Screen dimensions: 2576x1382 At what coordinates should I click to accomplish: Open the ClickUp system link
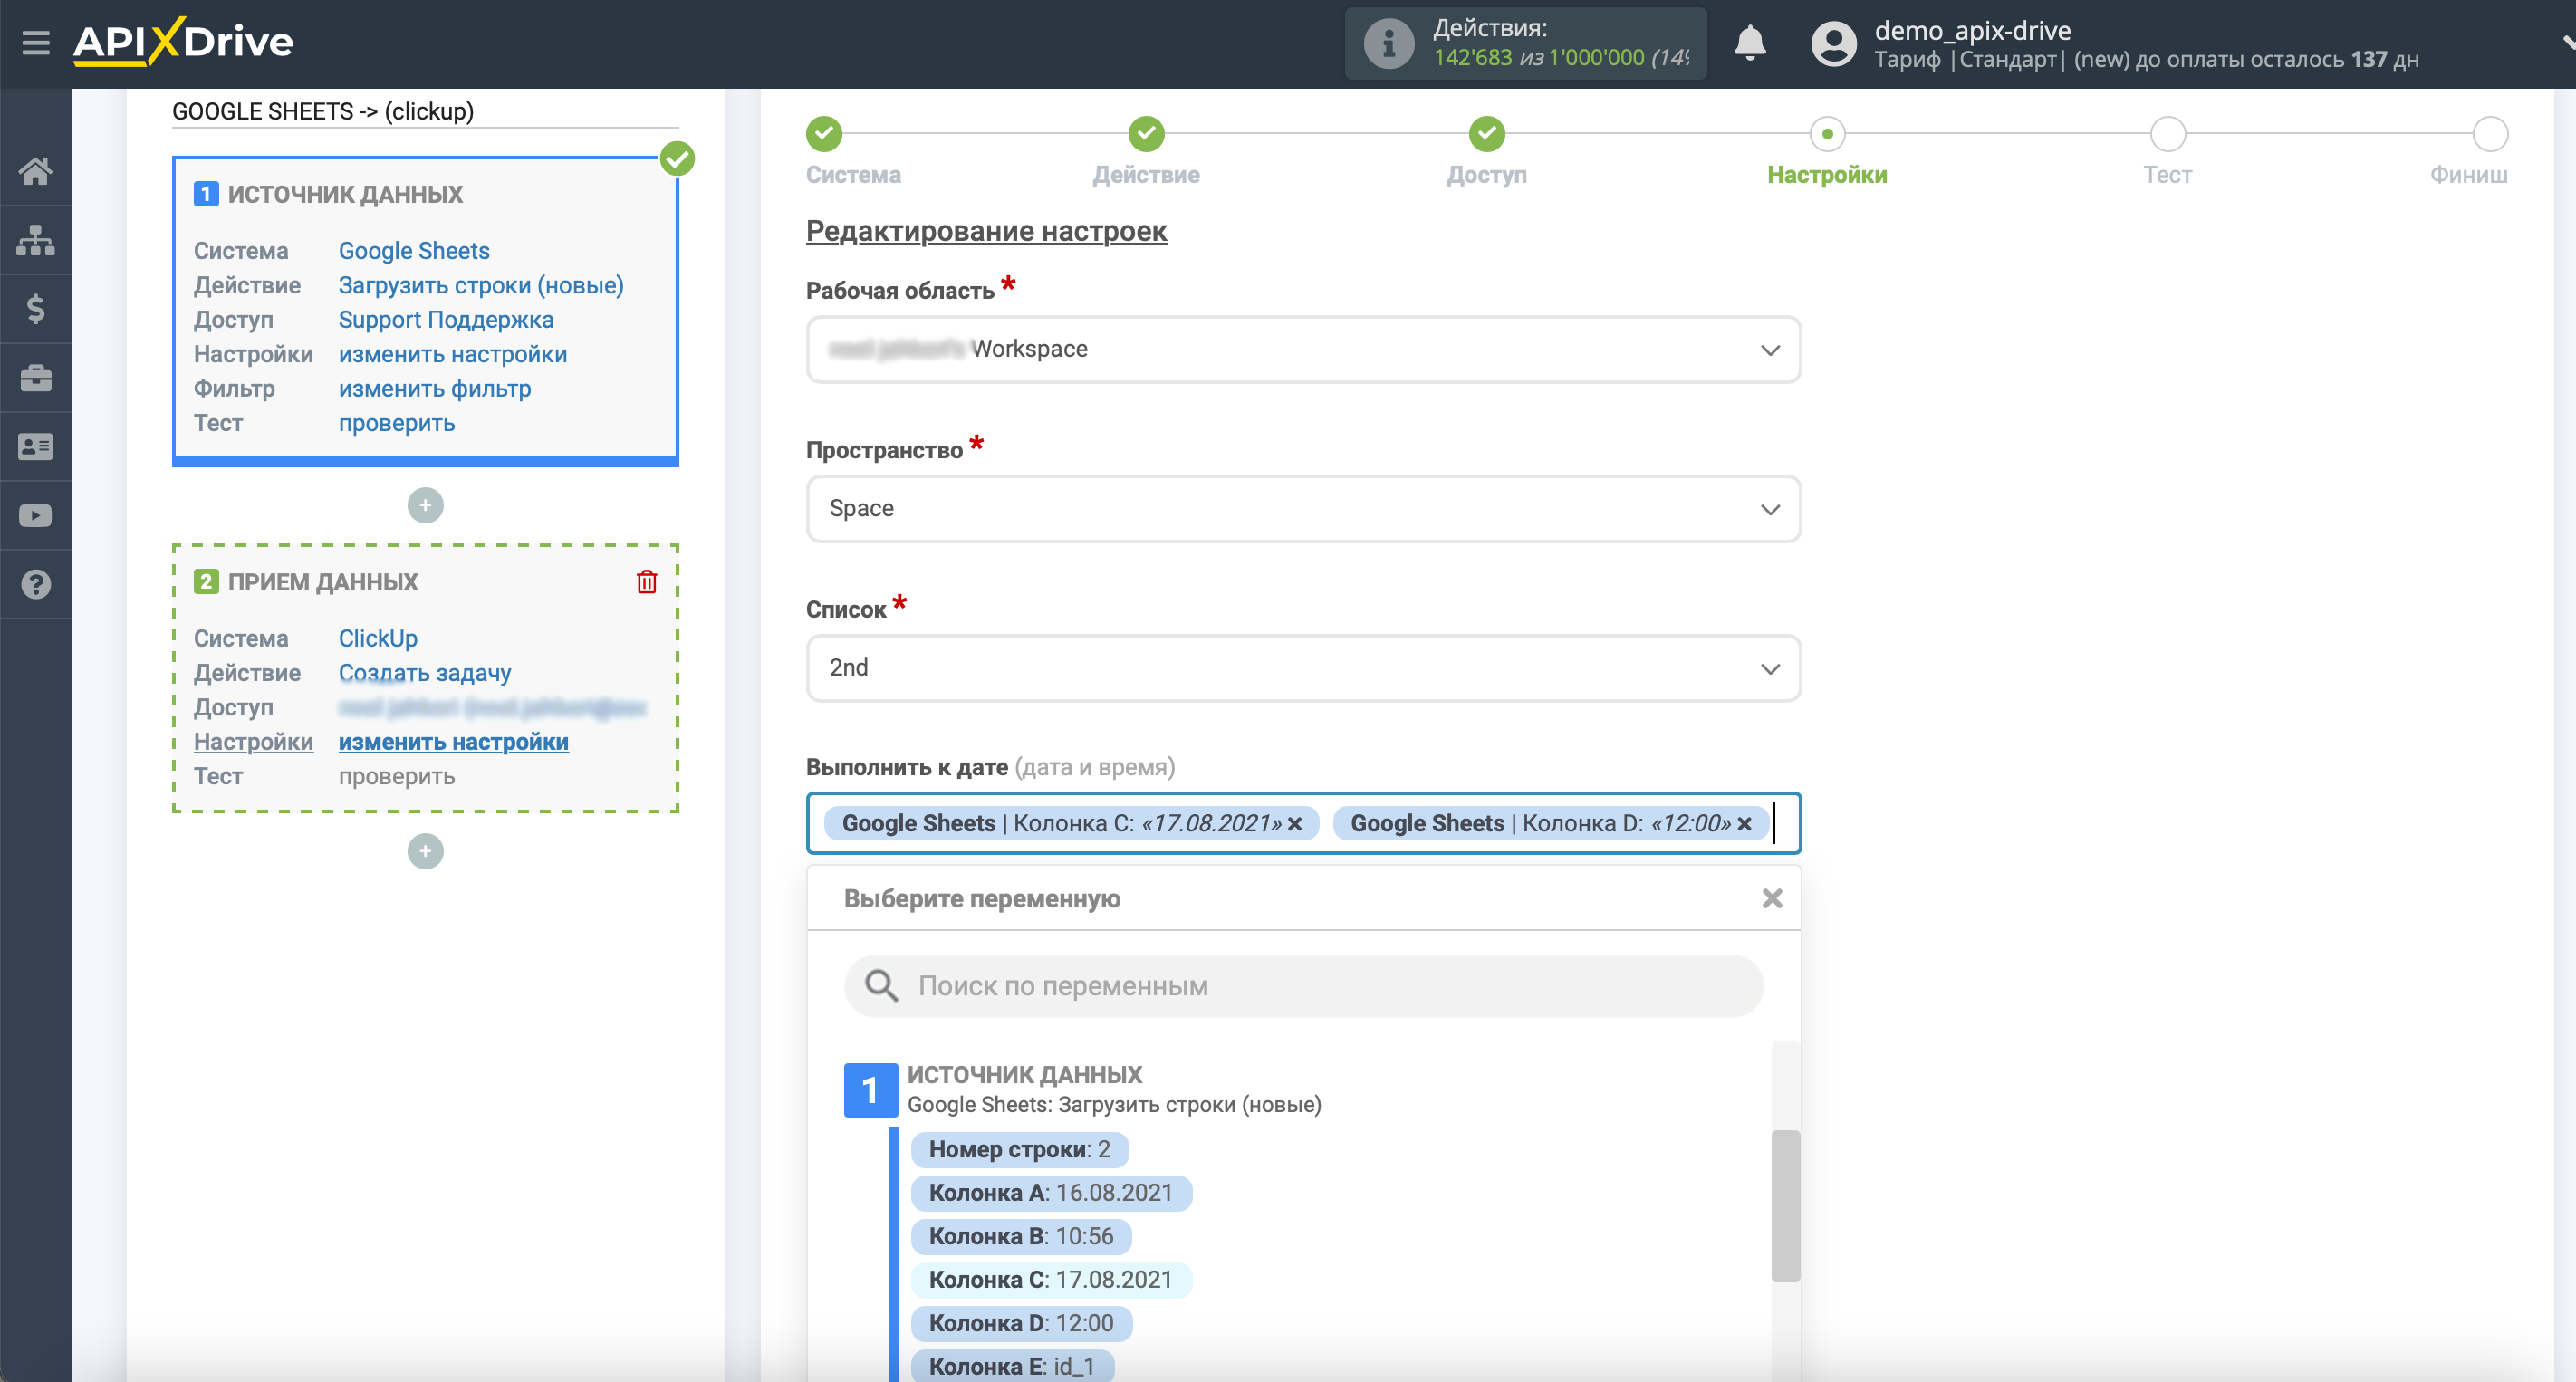point(378,638)
